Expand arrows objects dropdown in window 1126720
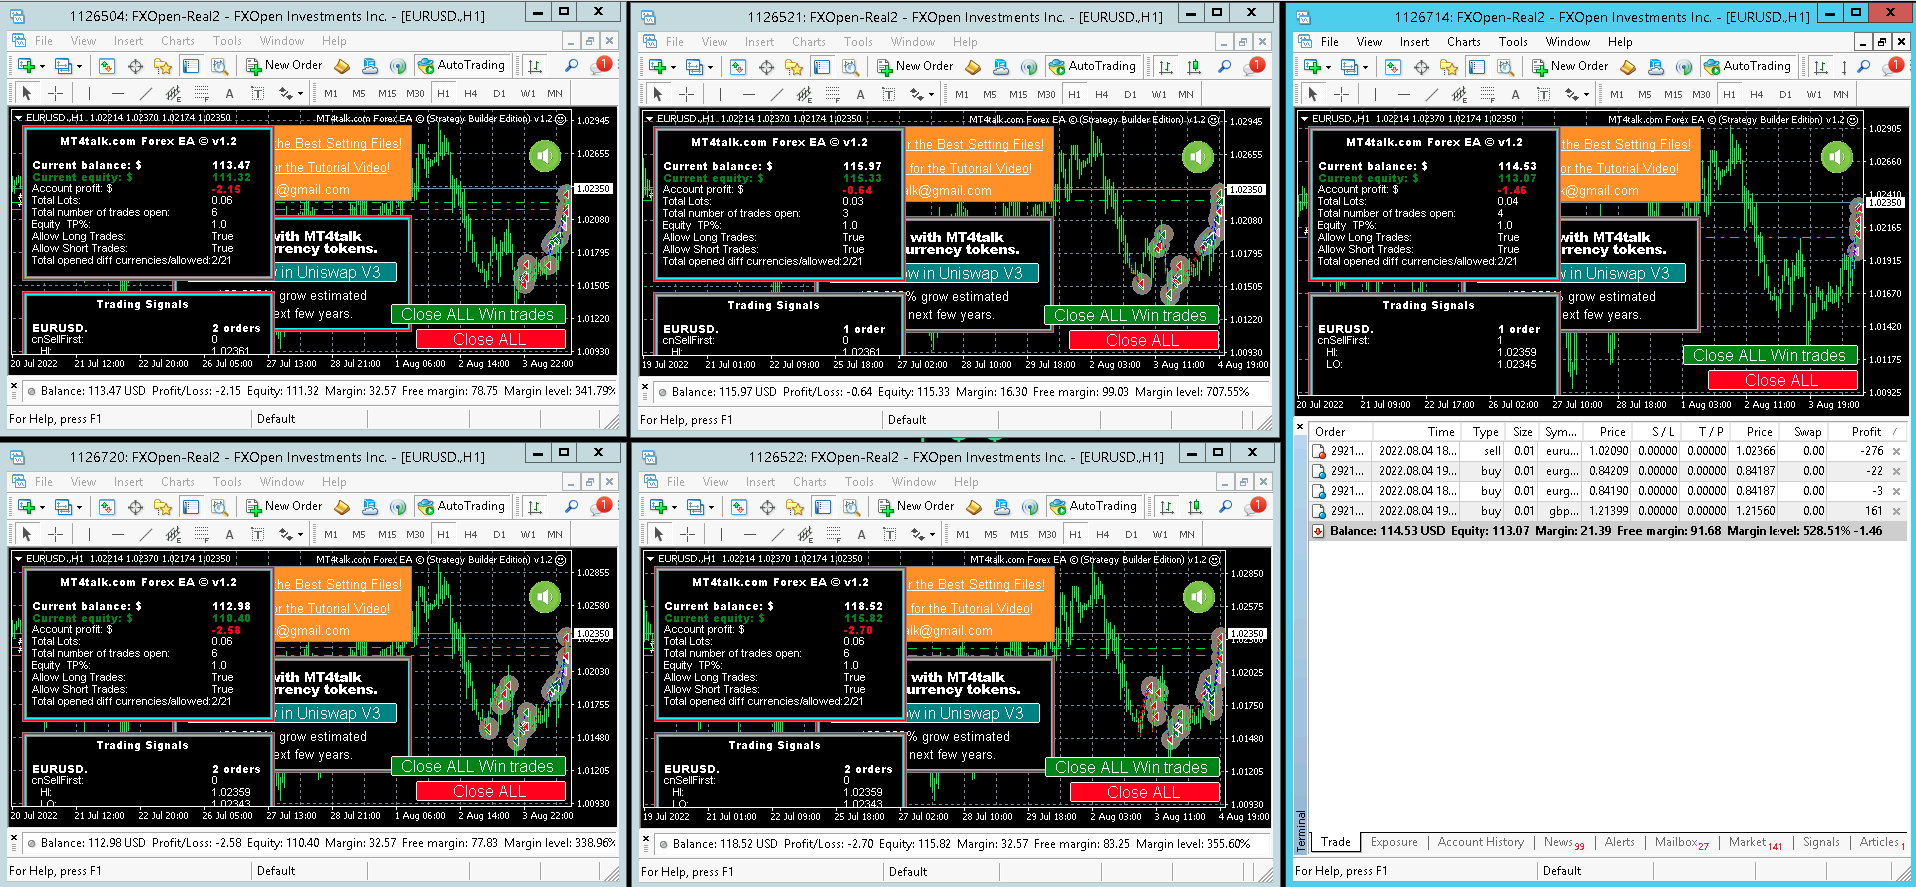The image size is (1916, 887). tap(300, 535)
